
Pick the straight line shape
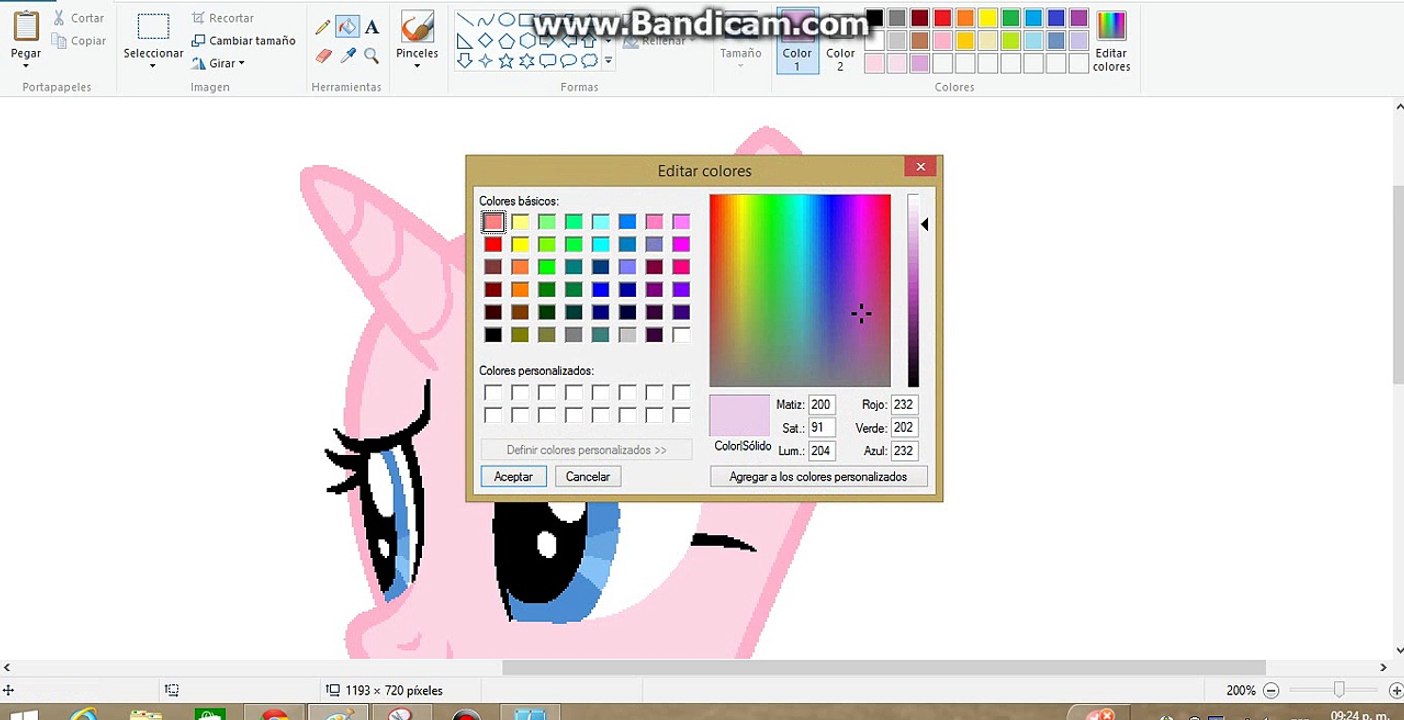pos(465,19)
